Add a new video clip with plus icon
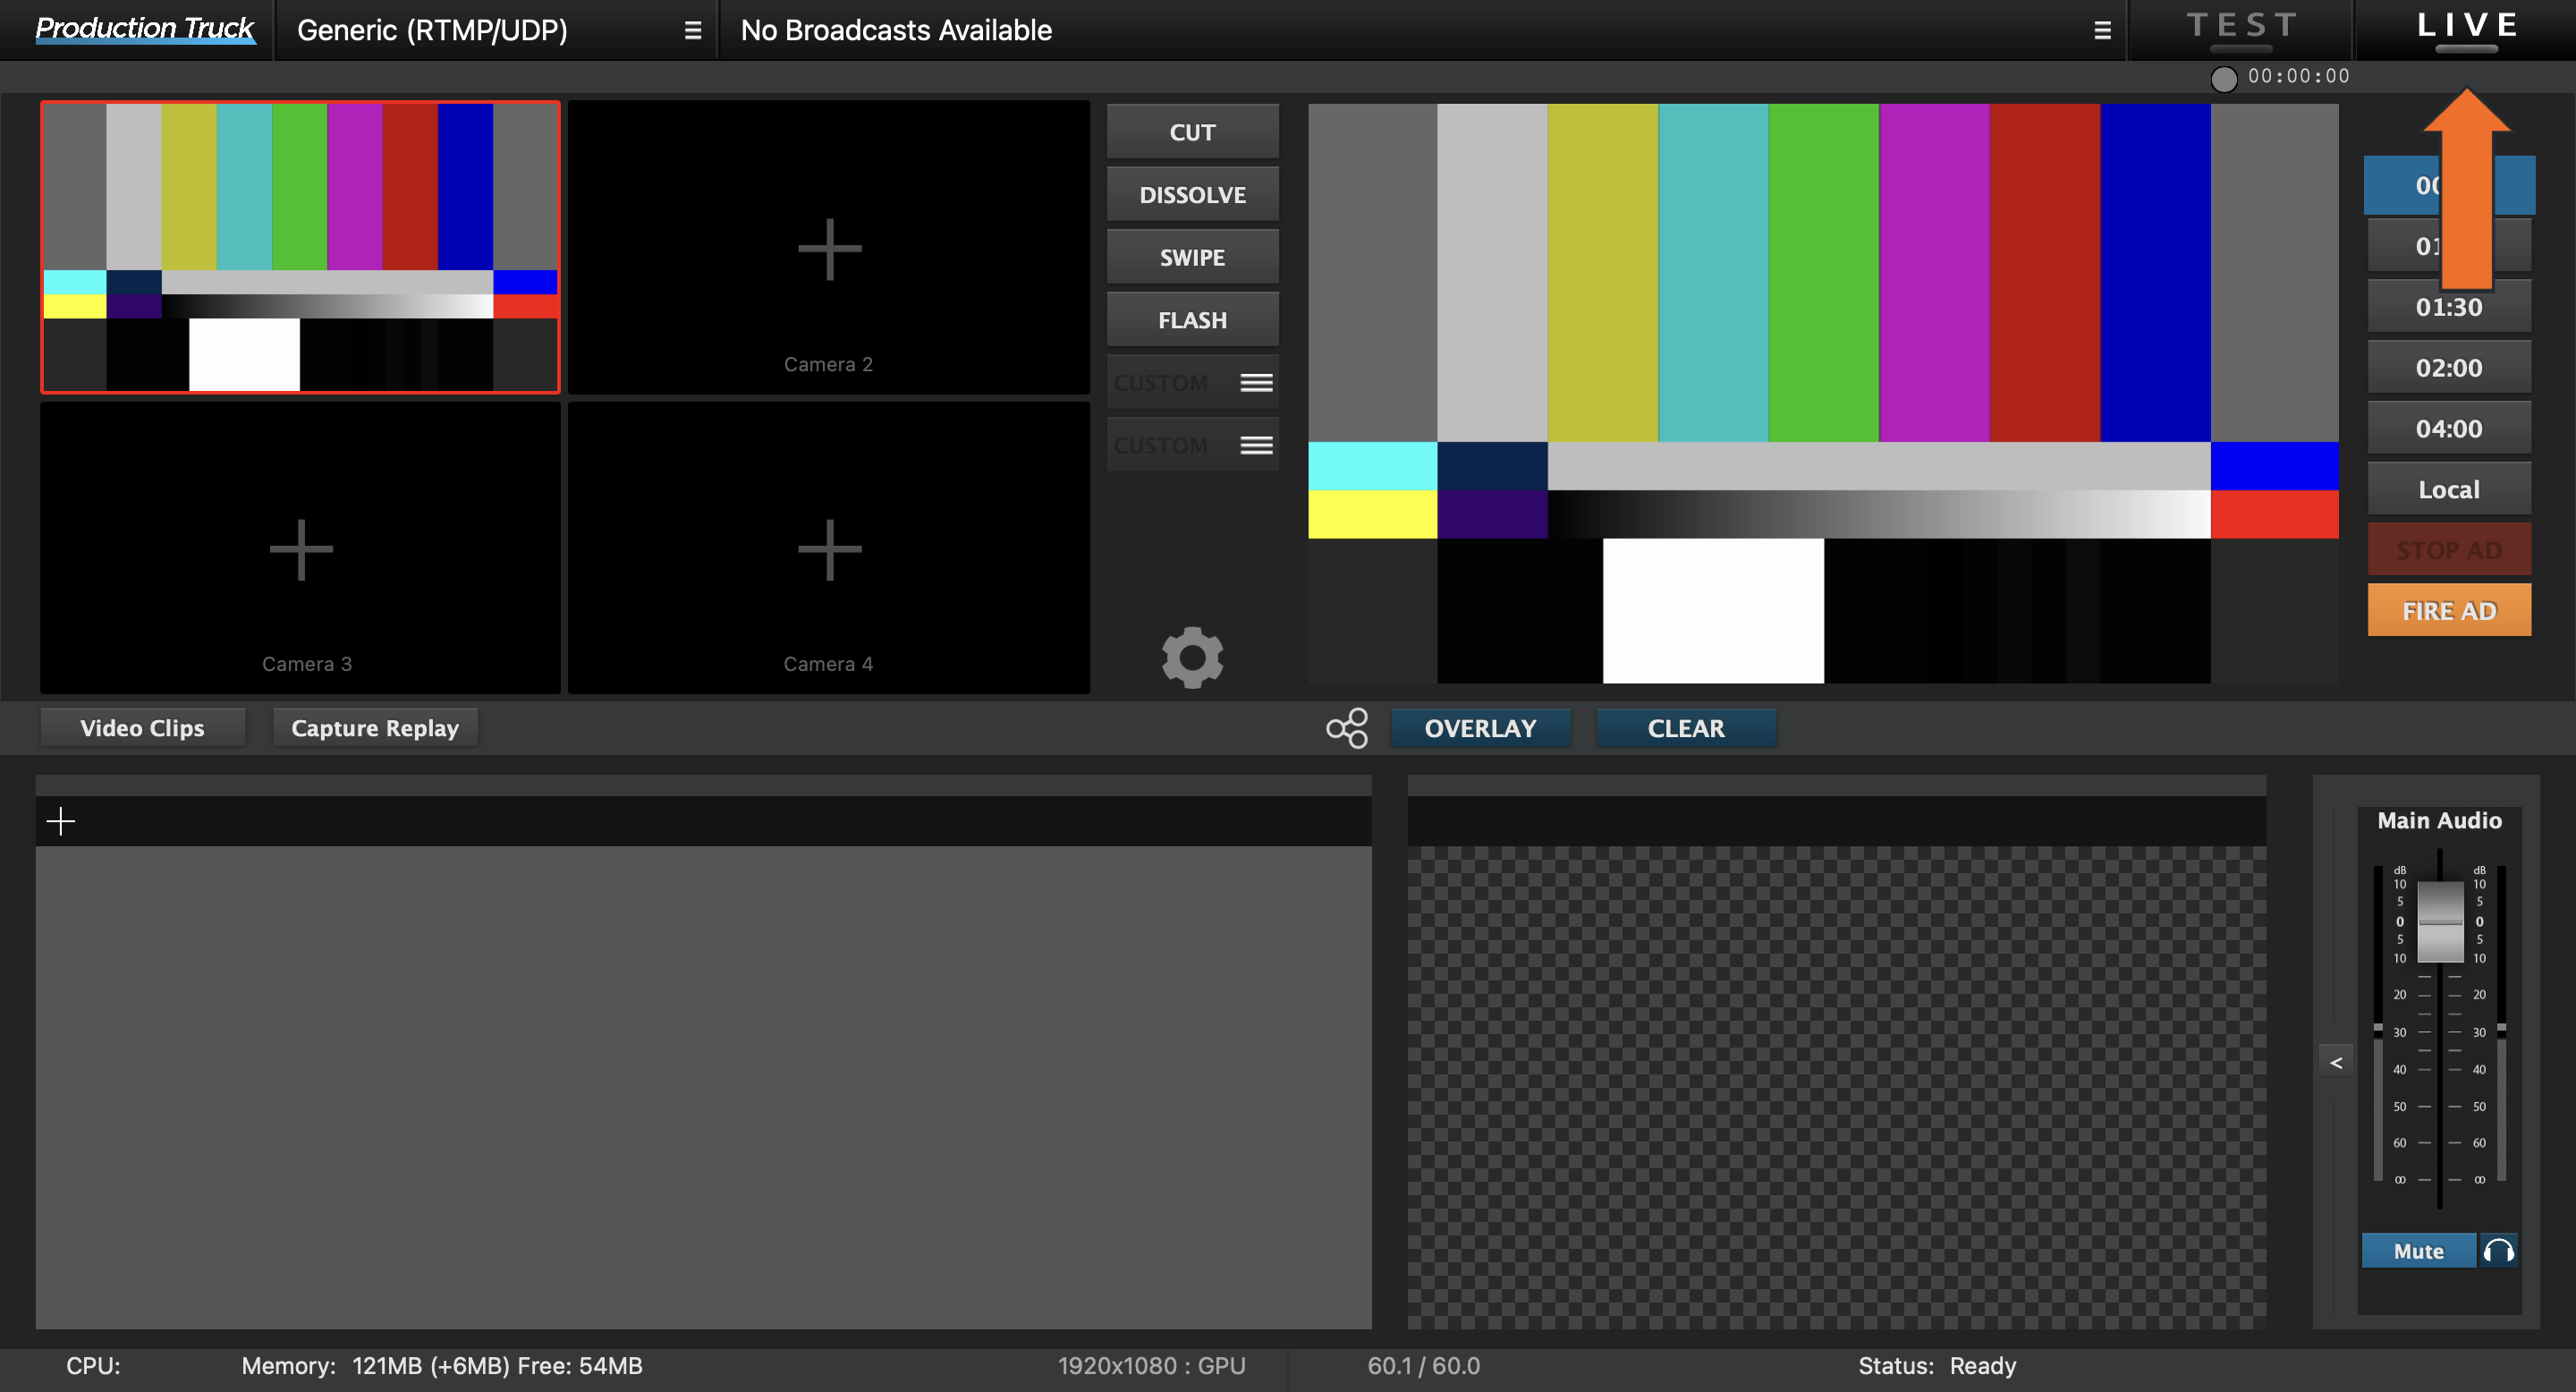This screenshot has height=1392, width=2576. (x=61, y=821)
